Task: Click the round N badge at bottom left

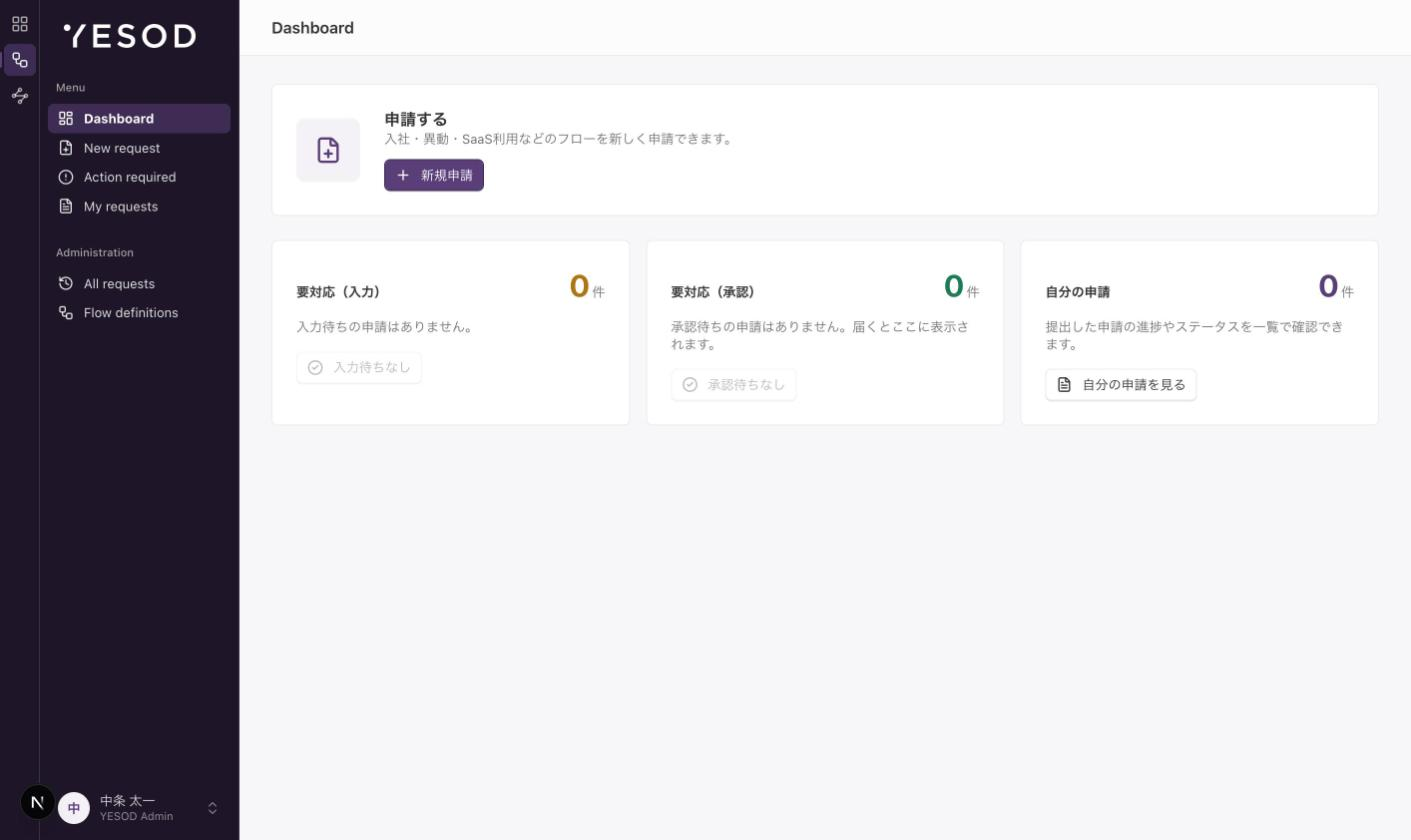Action: 38,802
